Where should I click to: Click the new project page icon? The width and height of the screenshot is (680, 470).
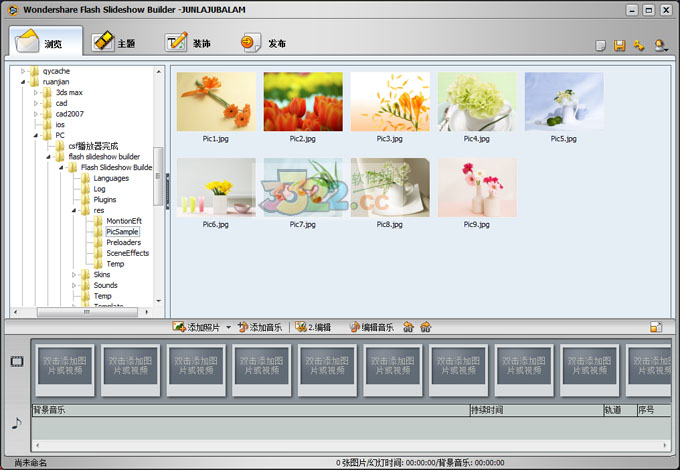[600, 46]
